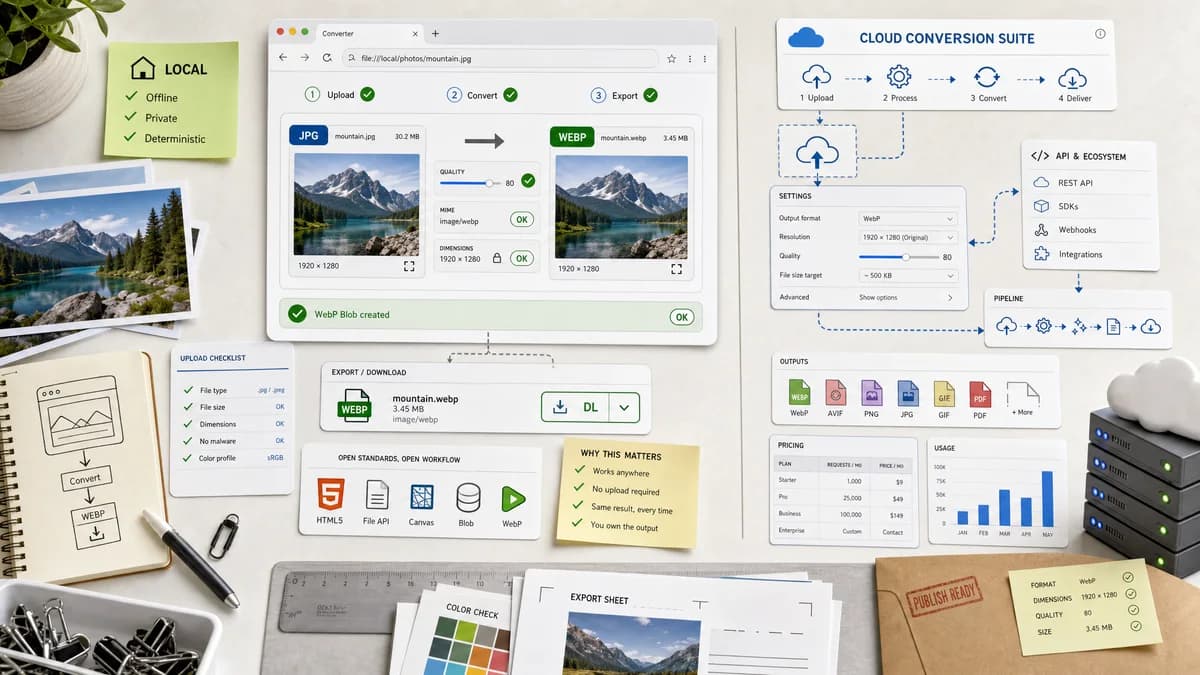The image size is (1200, 675).
Task: Adjust the Quality slider in Settings panel
Action: (898, 257)
